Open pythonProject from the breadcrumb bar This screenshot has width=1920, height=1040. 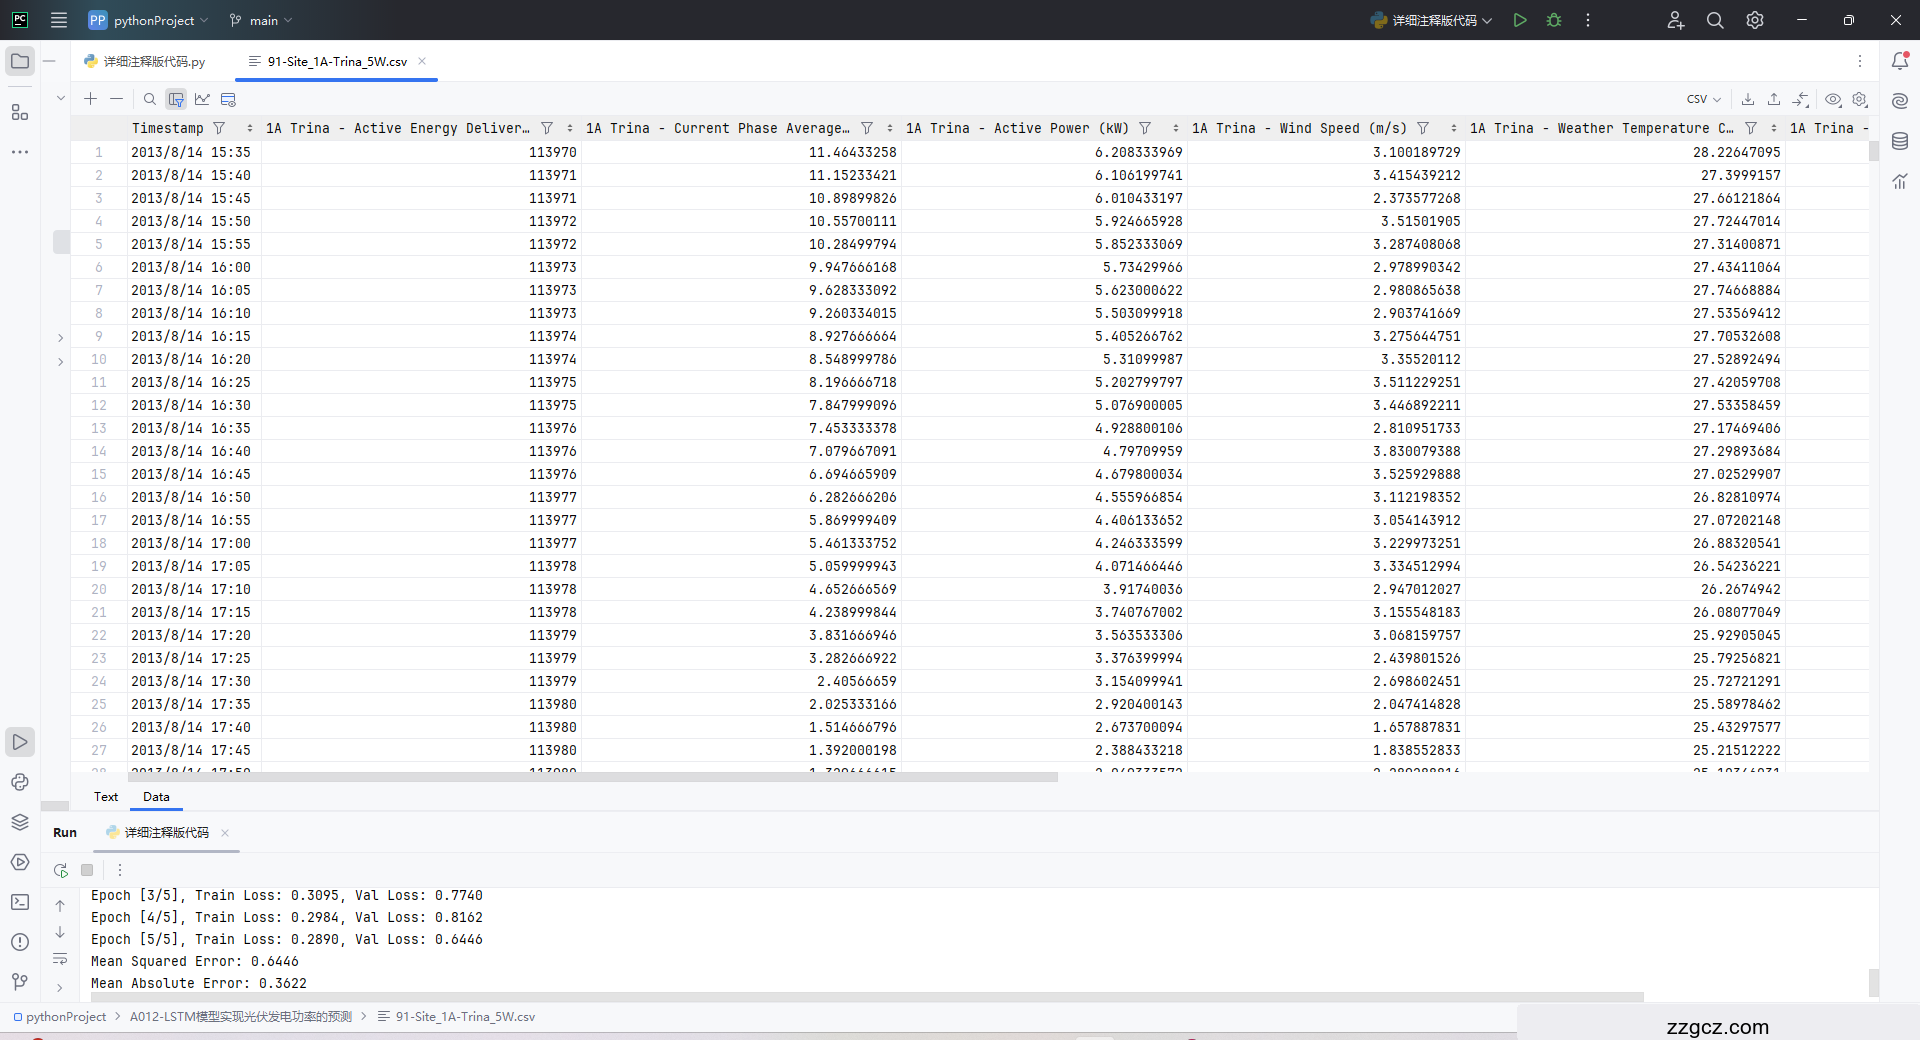pos(67,1016)
